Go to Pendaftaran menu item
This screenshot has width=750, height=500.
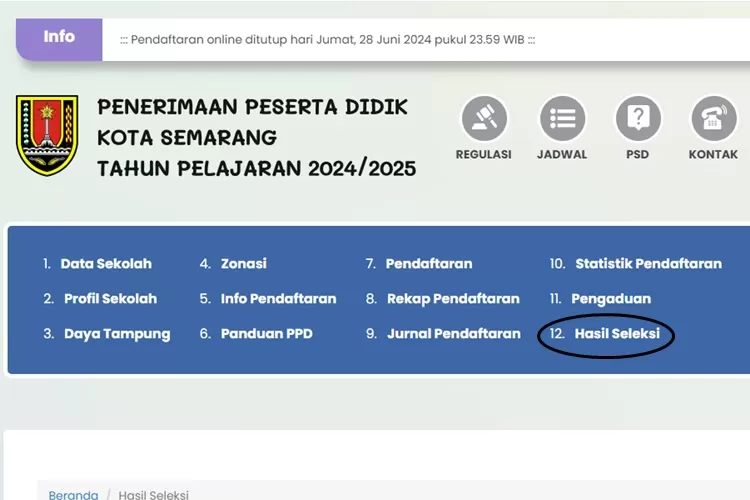pyautogui.click(x=429, y=264)
